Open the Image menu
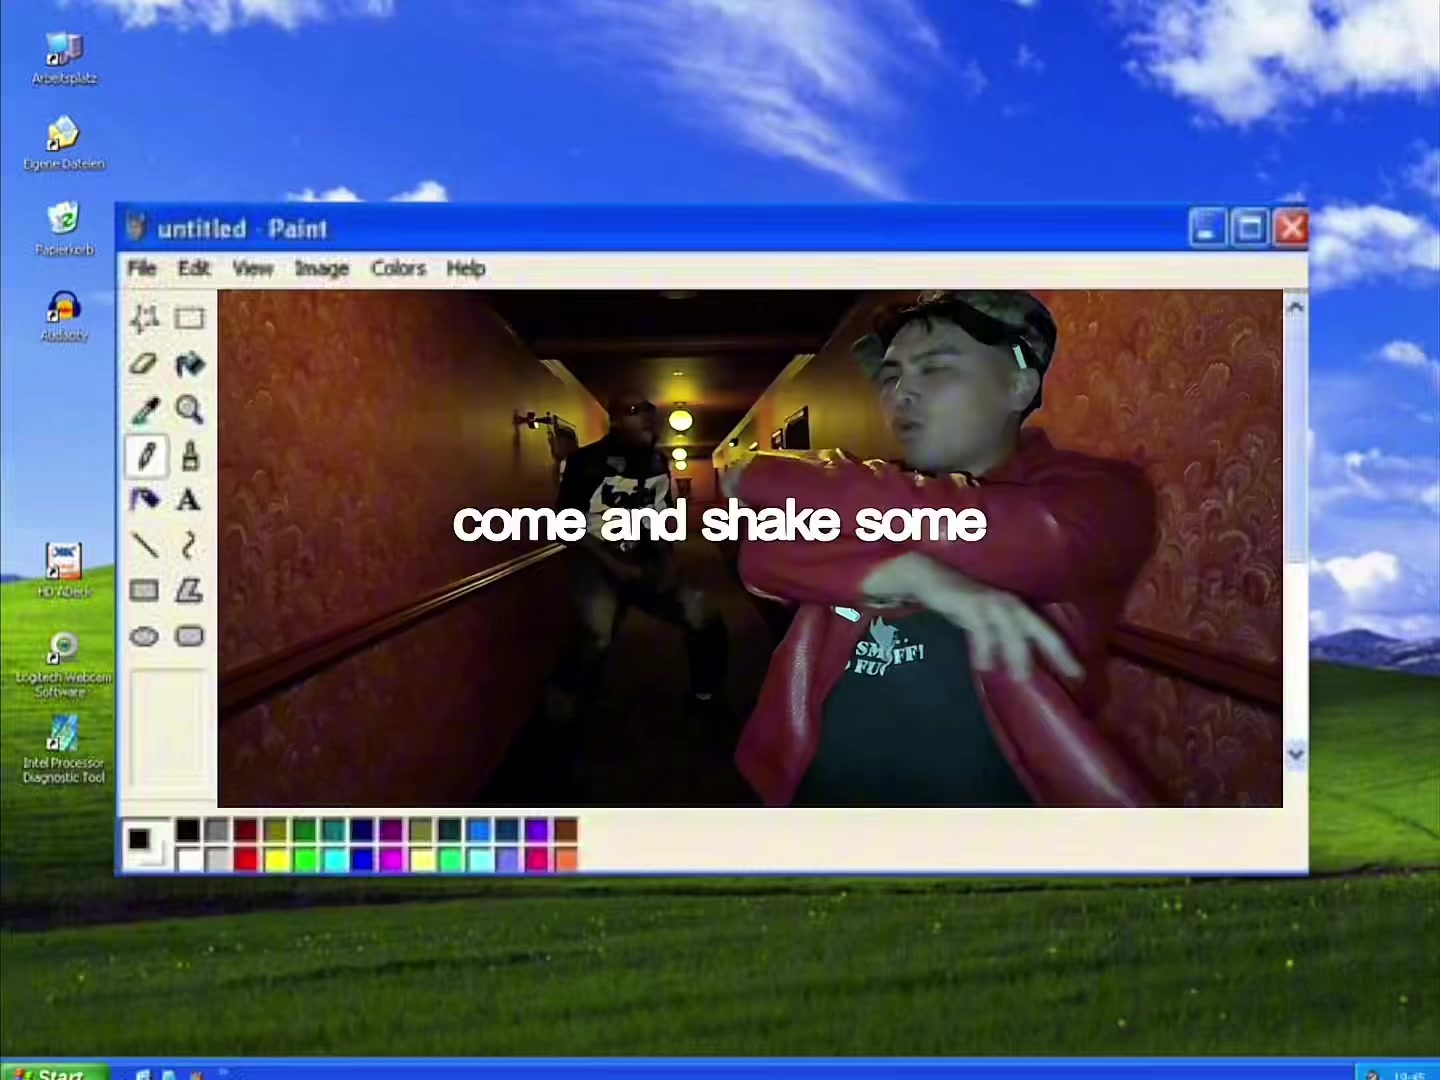The width and height of the screenshot is (1440, 1080). [x=322, y=268]
